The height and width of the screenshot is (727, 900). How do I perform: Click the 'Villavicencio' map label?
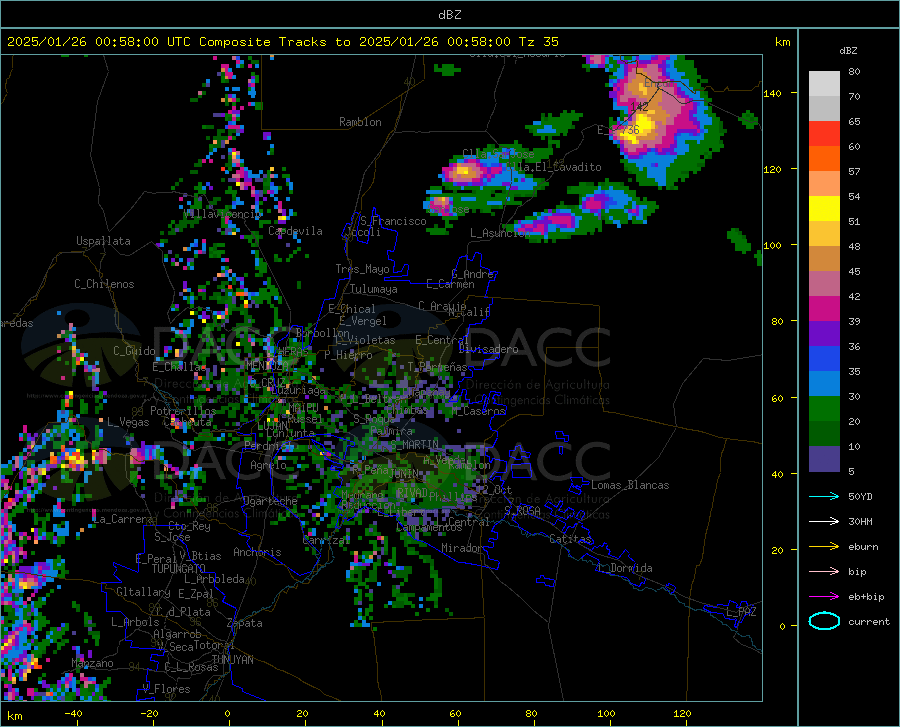coord(222,214)
